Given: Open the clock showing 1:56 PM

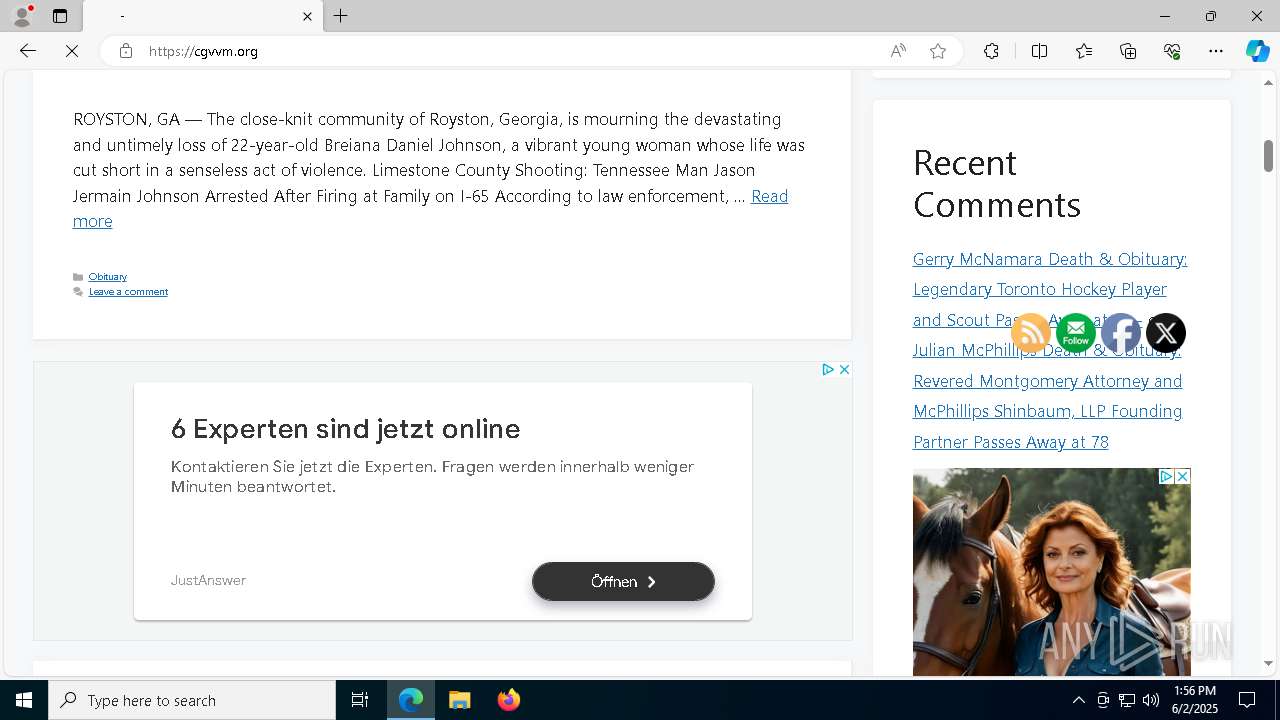Looking at the screenshot, I should click(x=1195, y=700).
